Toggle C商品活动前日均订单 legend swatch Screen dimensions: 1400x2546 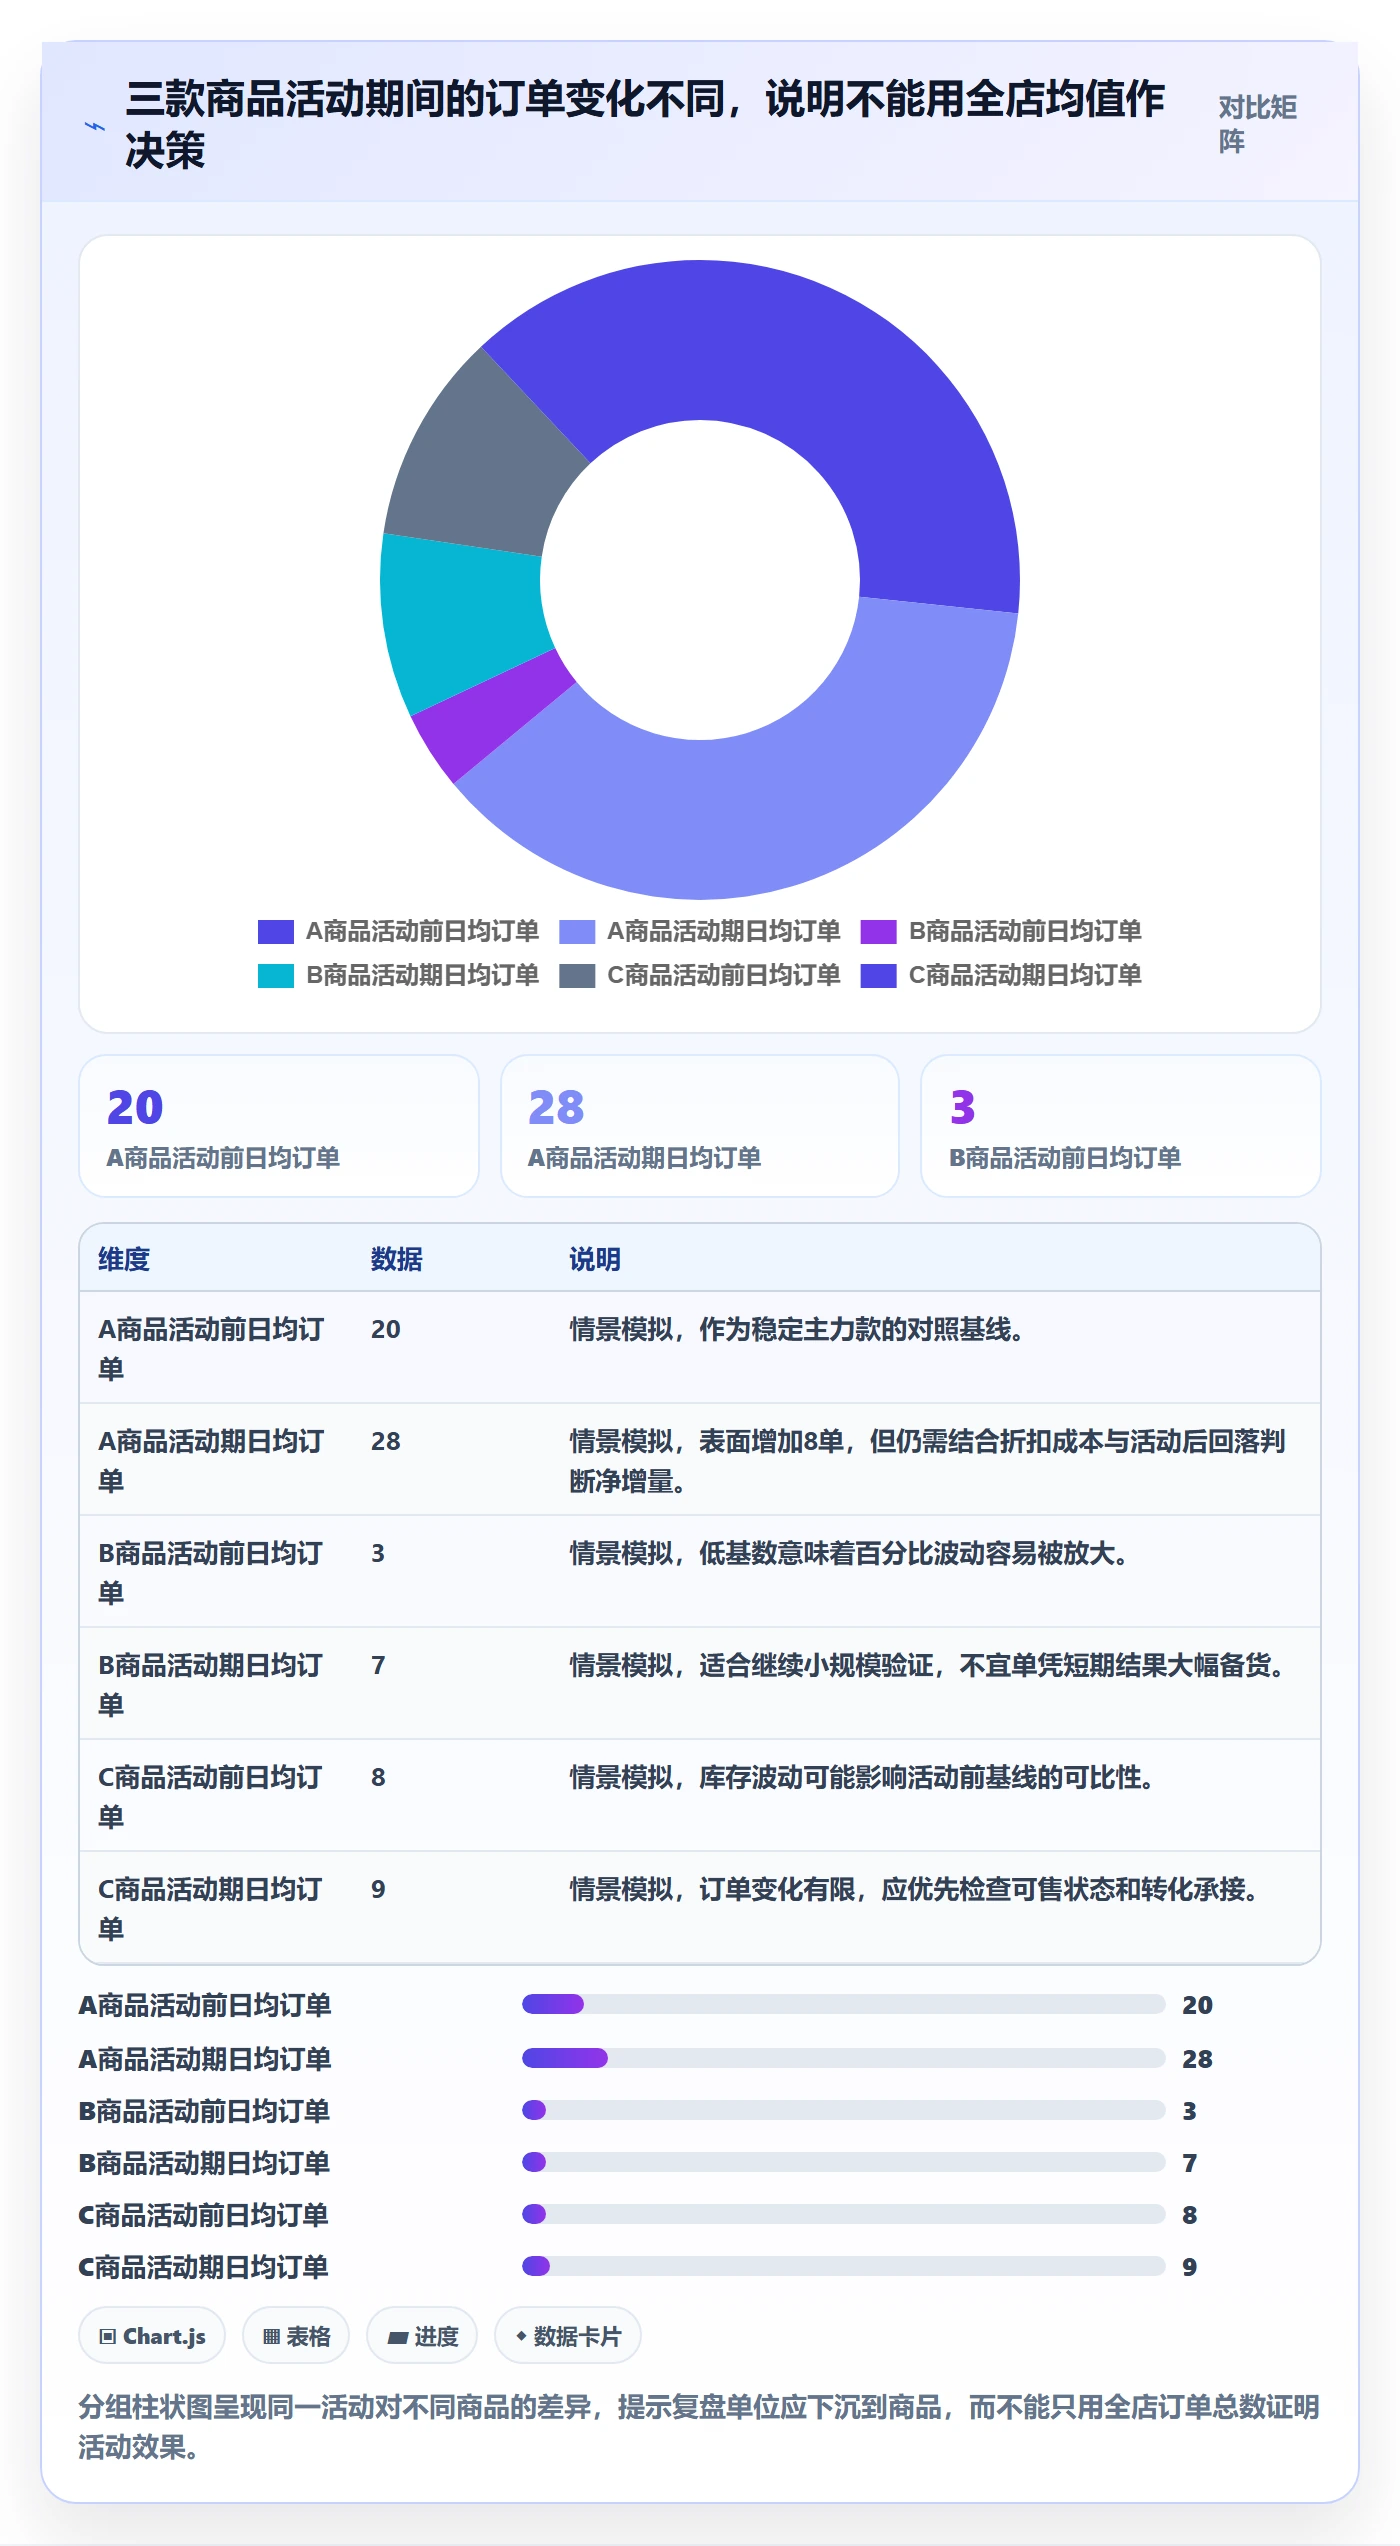coord(577,976)
